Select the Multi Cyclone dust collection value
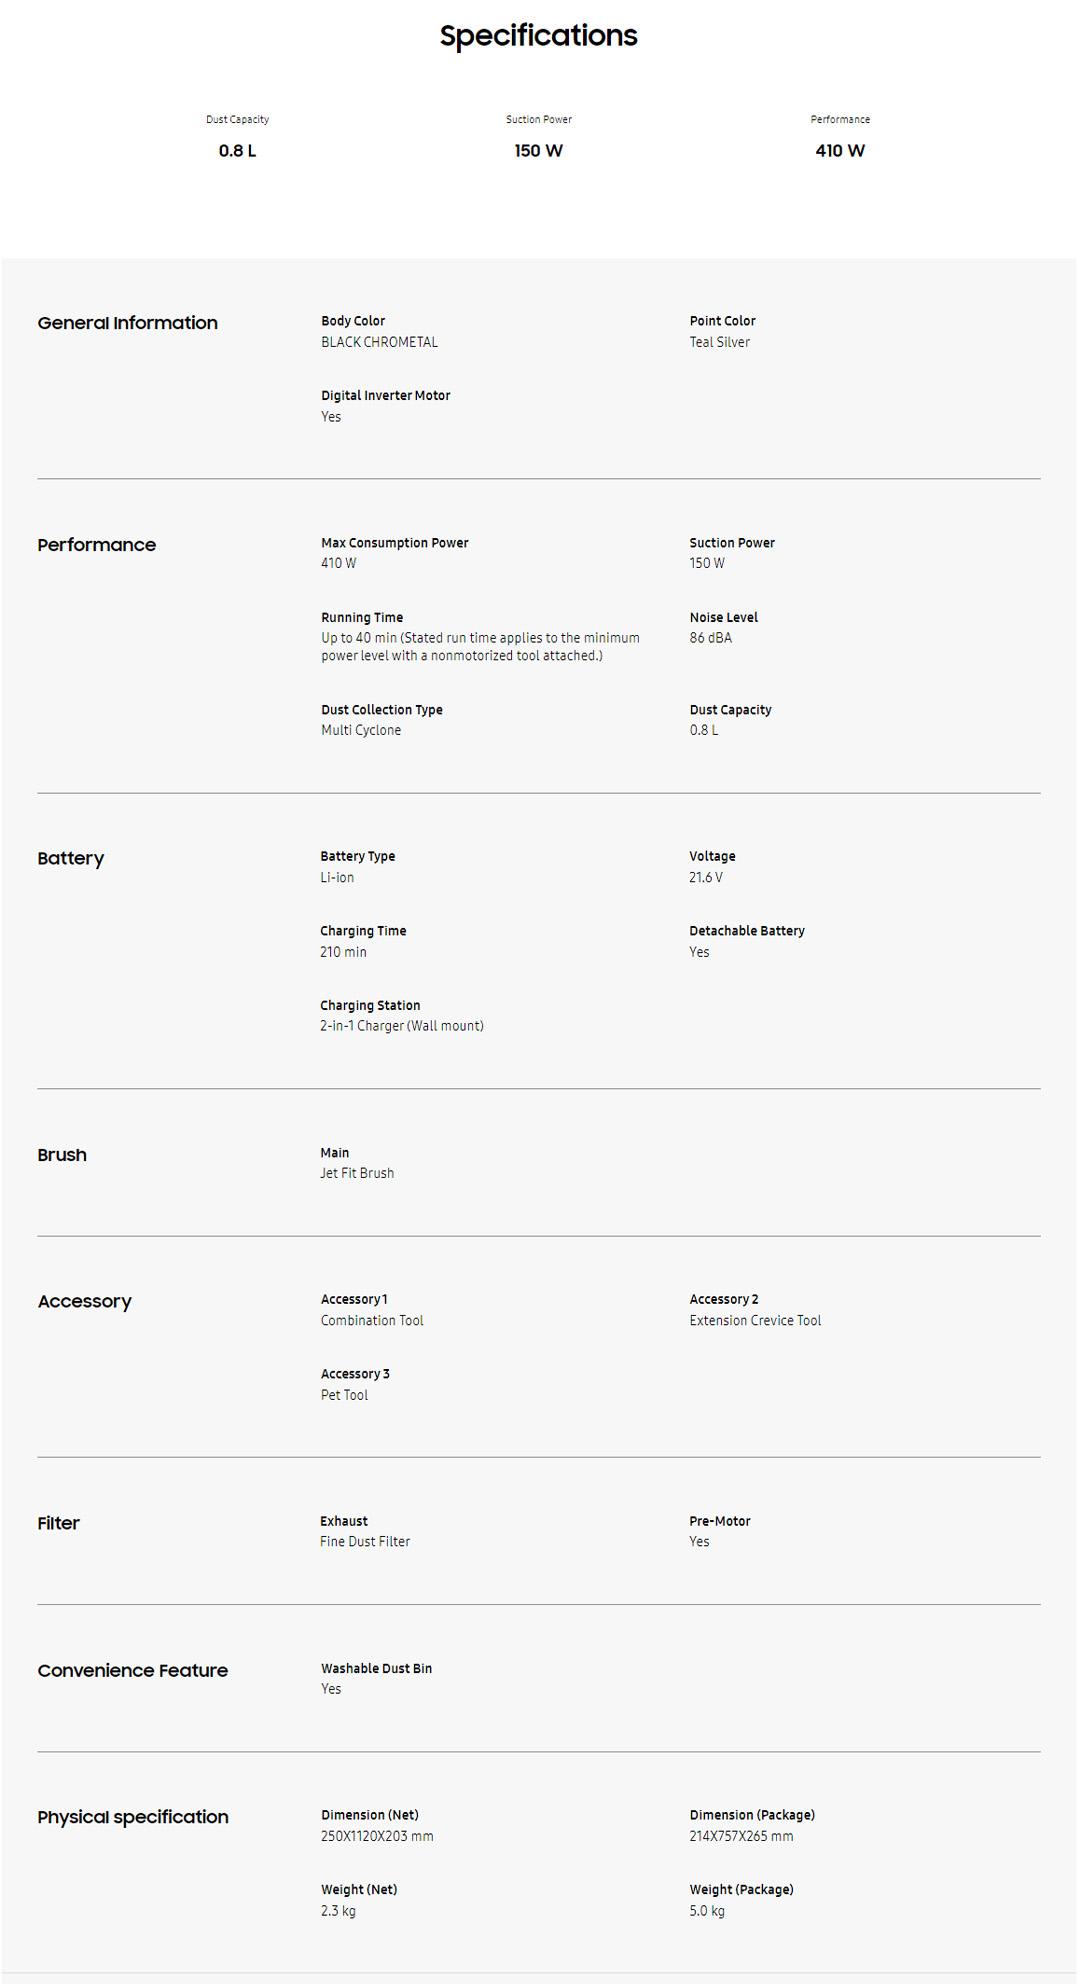1080x1984 pixels. (x=361, y=731)
